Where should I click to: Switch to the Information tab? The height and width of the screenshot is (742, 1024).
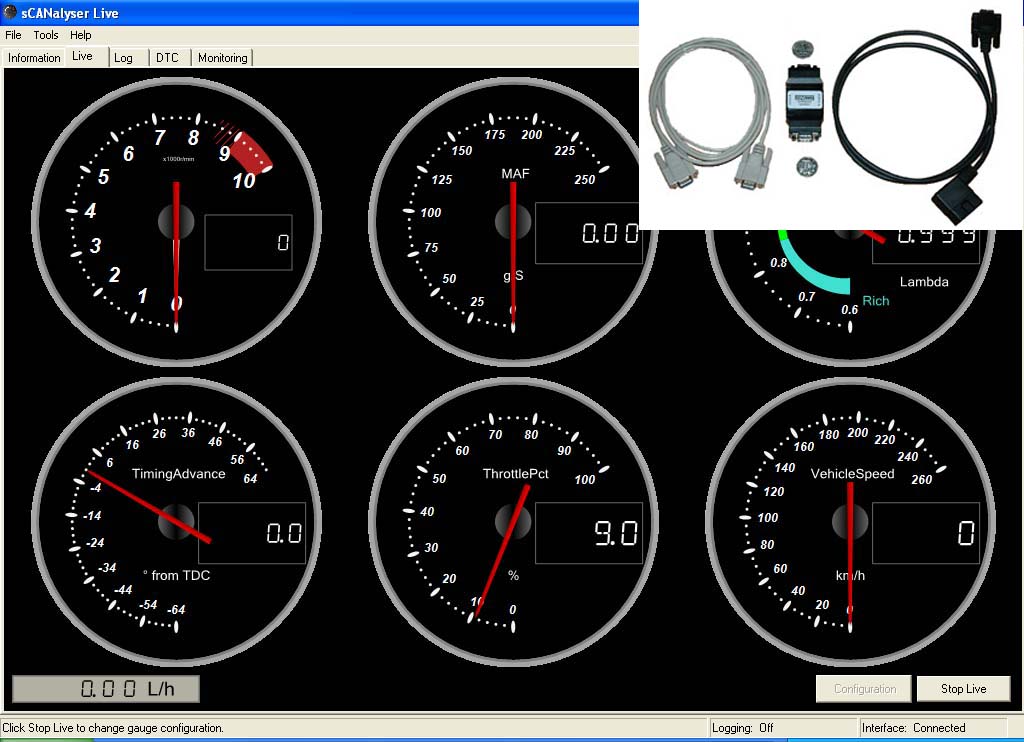34,58
